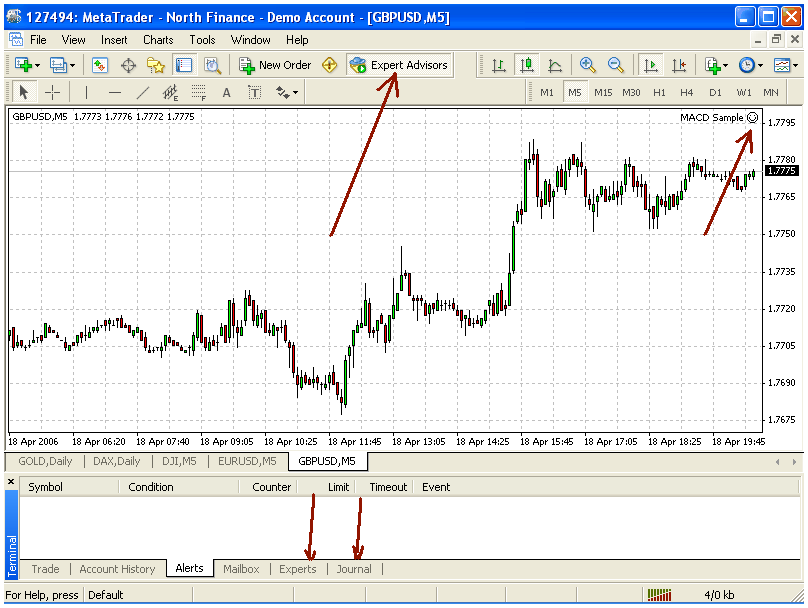808x608 pixels.
Task: Select the Crosshair tool
Action: point(53,93)
